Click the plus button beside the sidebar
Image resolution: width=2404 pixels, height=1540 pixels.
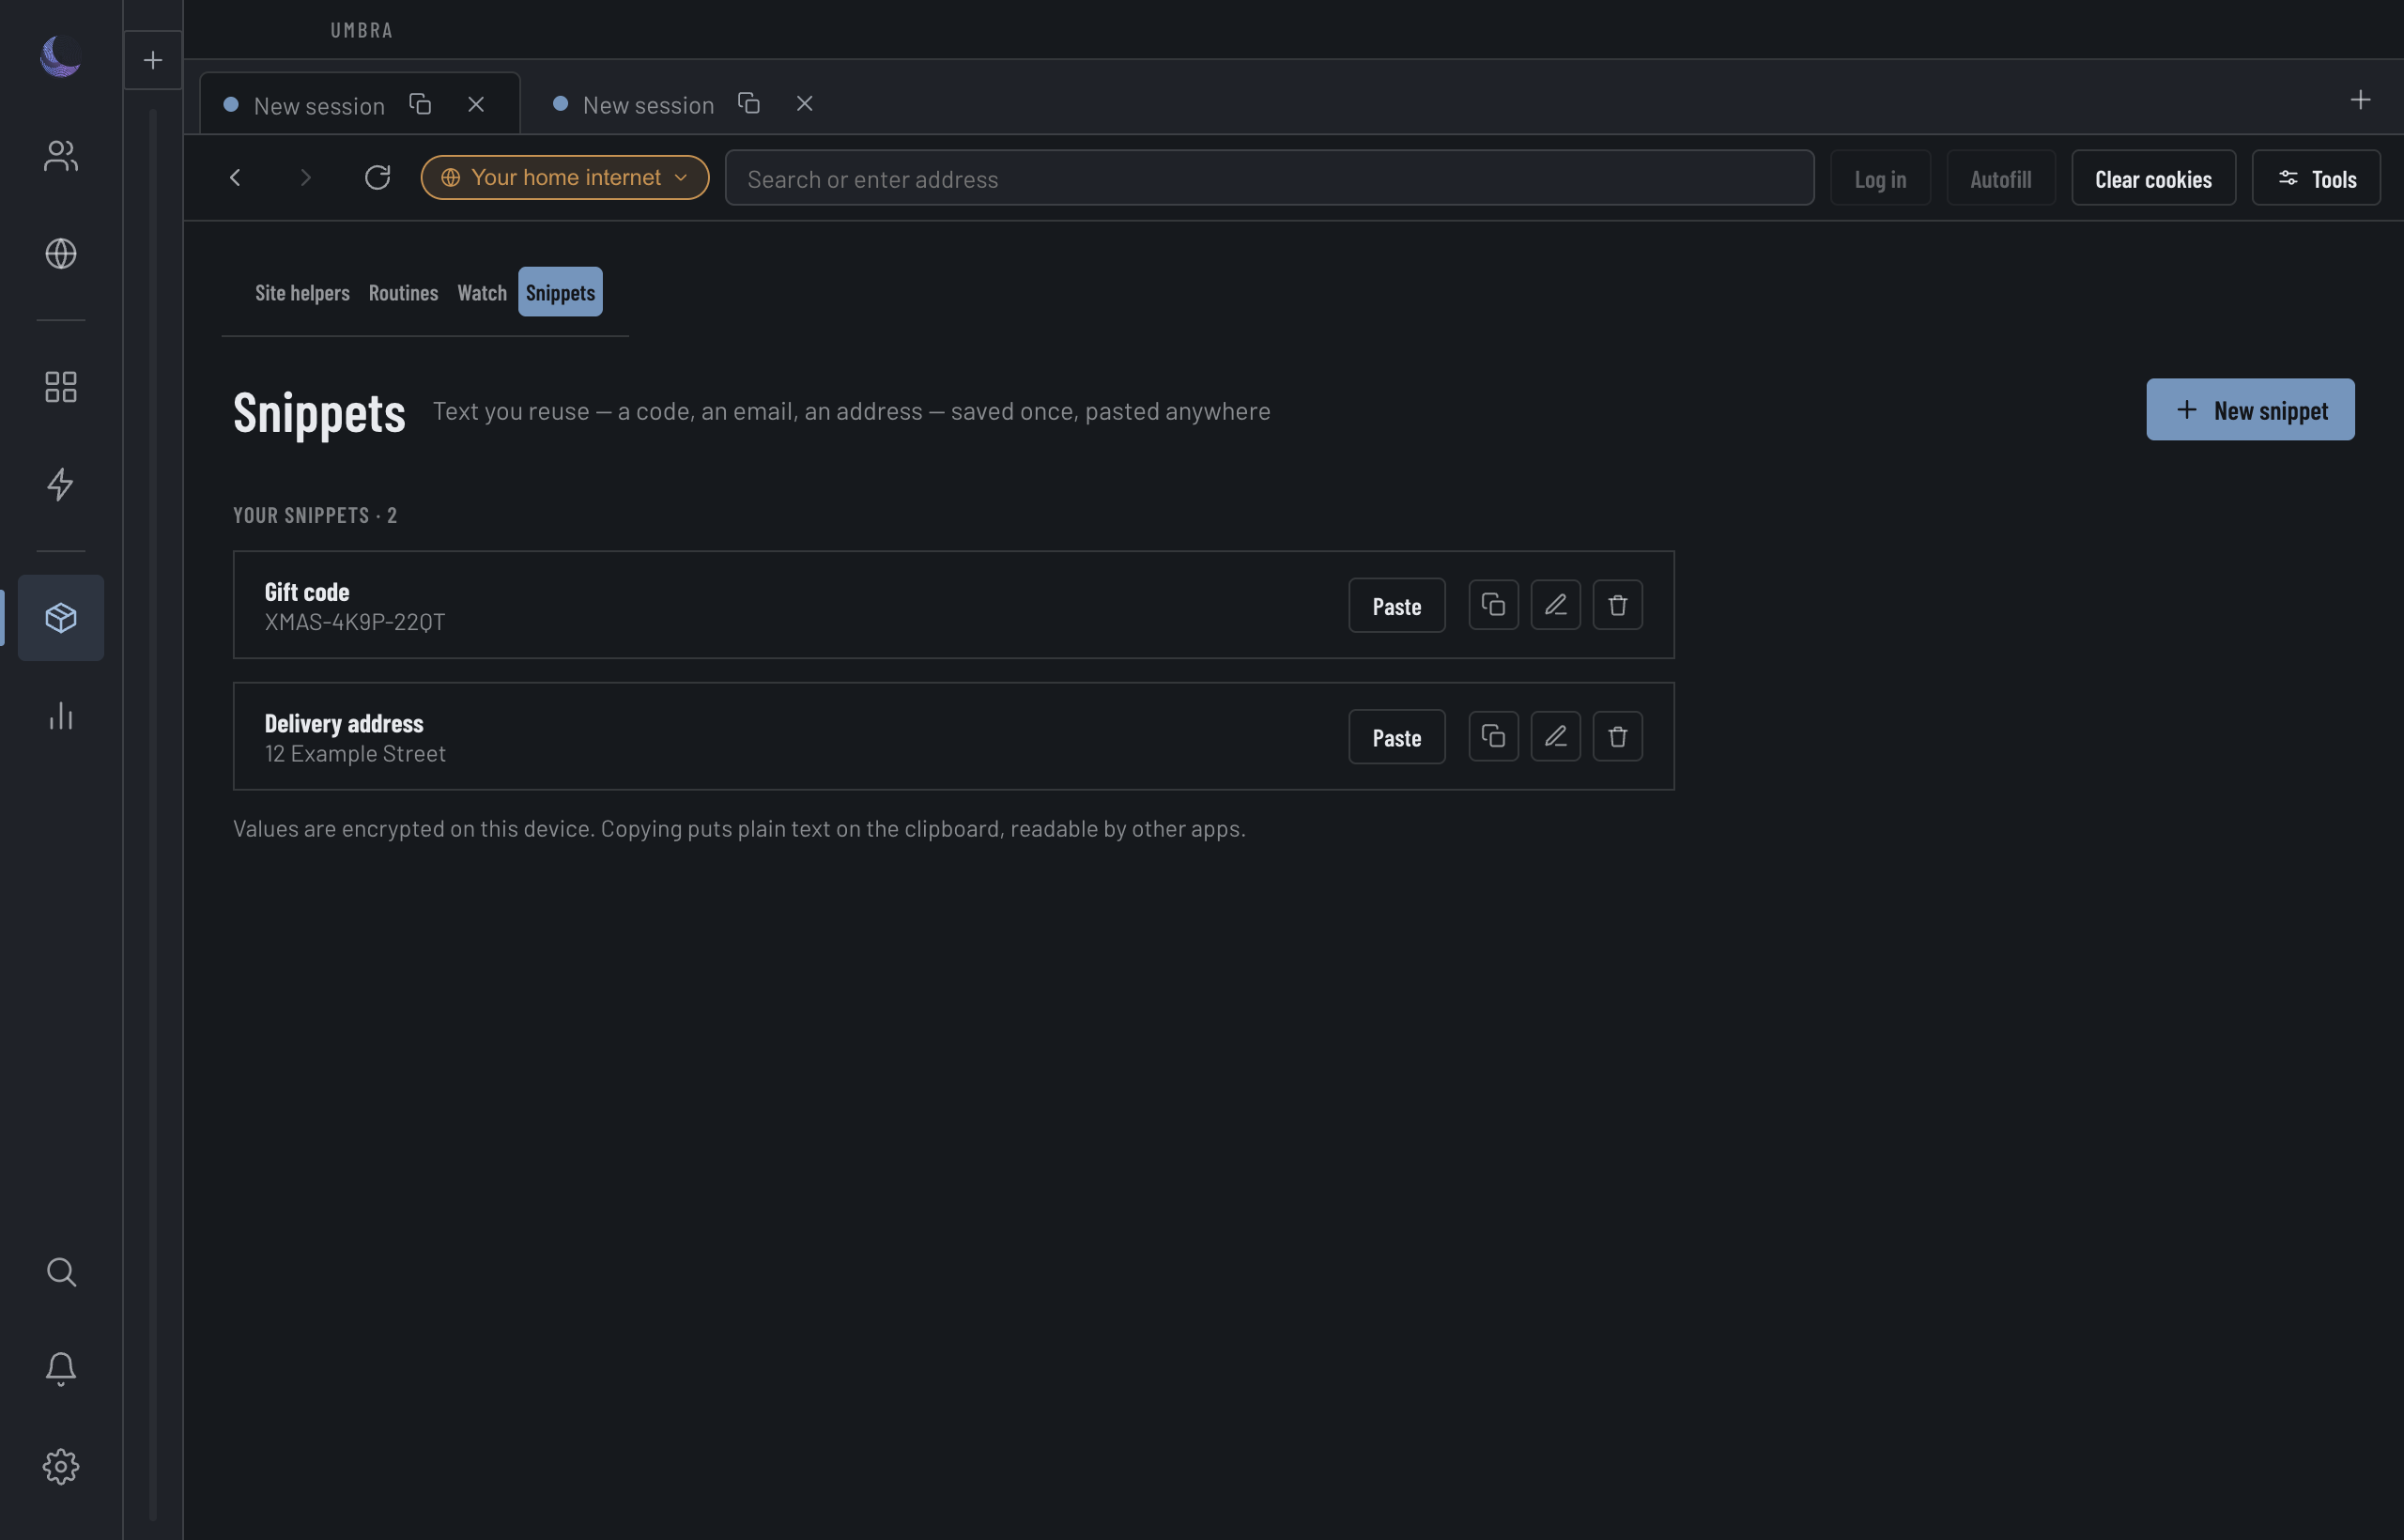[153, 61]
